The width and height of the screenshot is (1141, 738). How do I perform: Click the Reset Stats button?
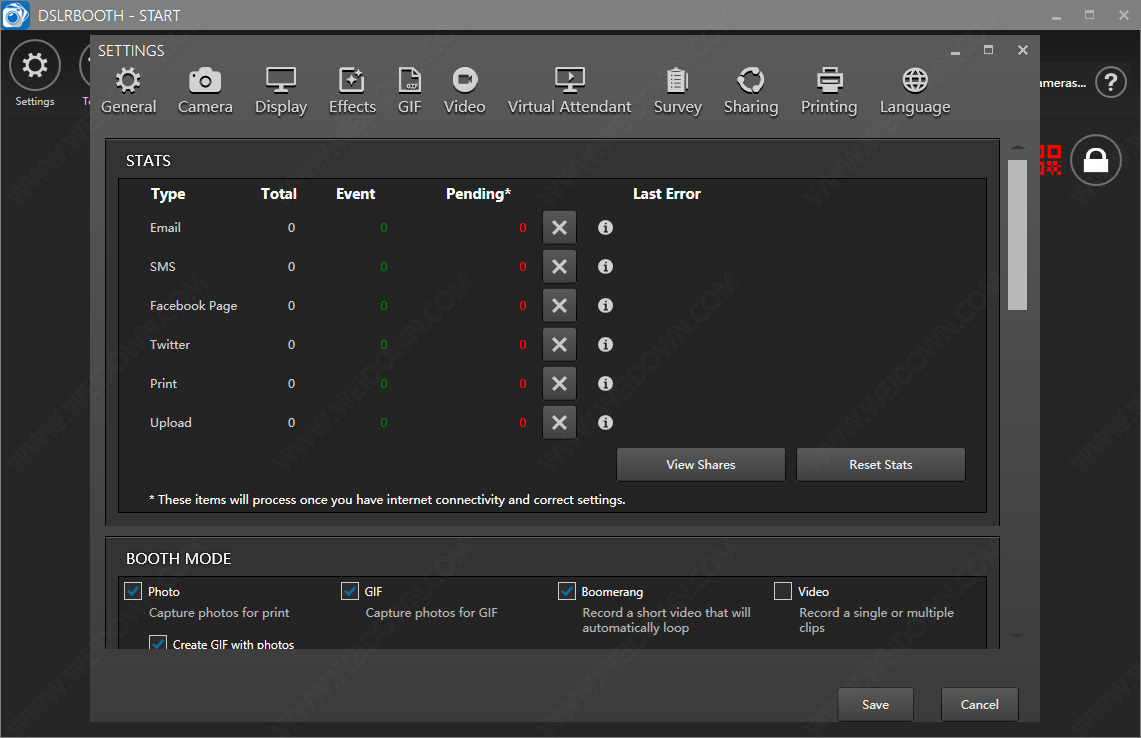click(880, 464)
